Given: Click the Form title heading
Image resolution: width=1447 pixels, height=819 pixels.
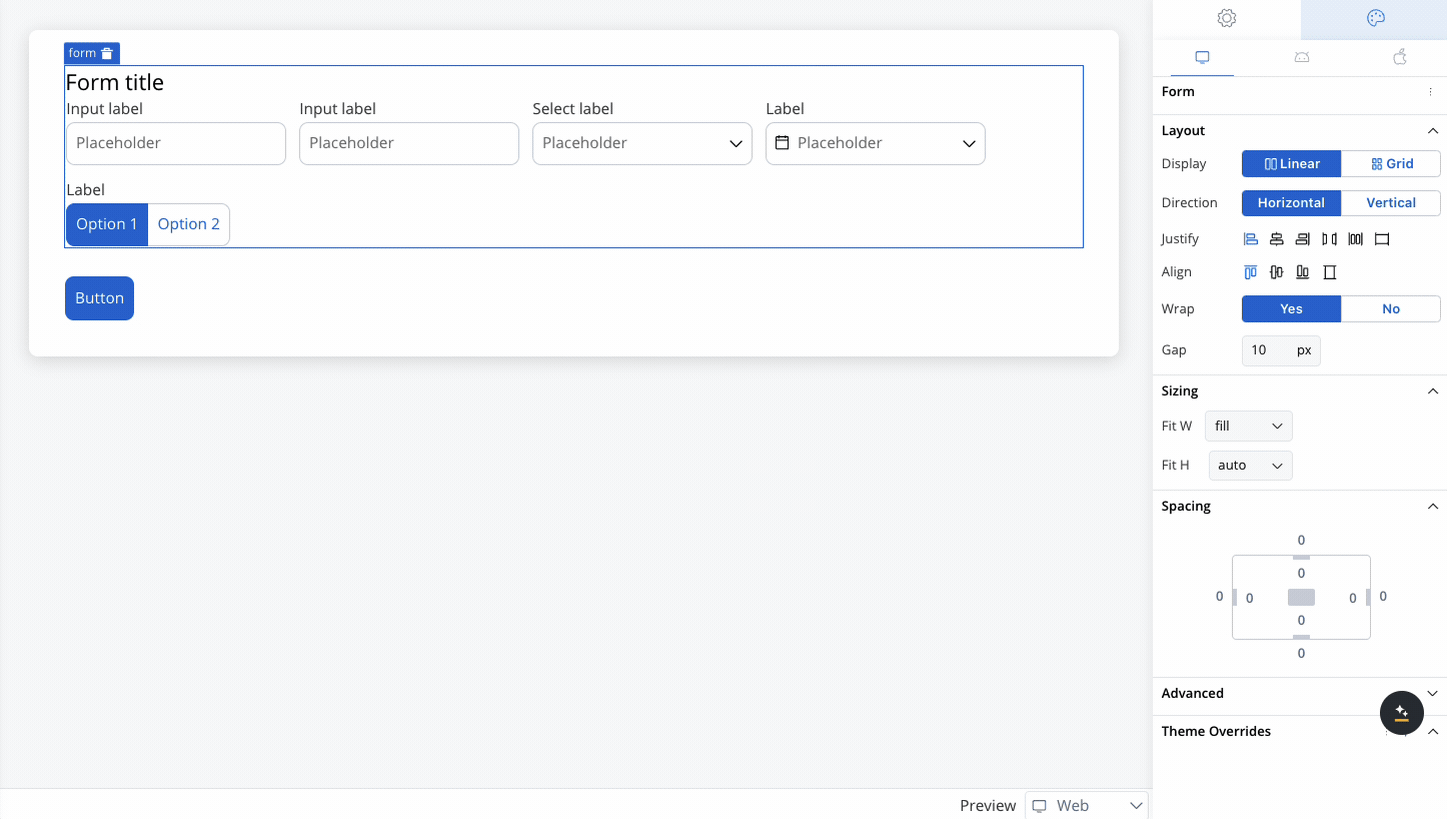Looking at the screenshot, I should 115,82.
